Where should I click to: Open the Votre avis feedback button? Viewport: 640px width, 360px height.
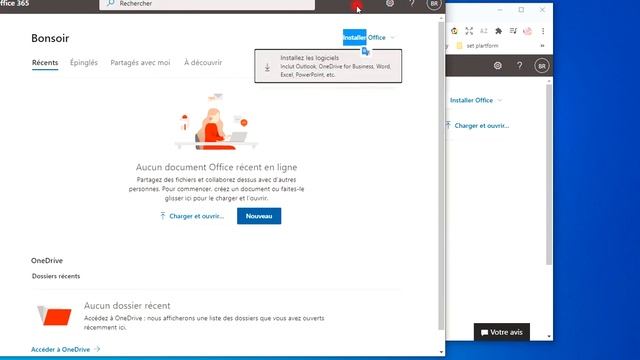pos(502,332)
